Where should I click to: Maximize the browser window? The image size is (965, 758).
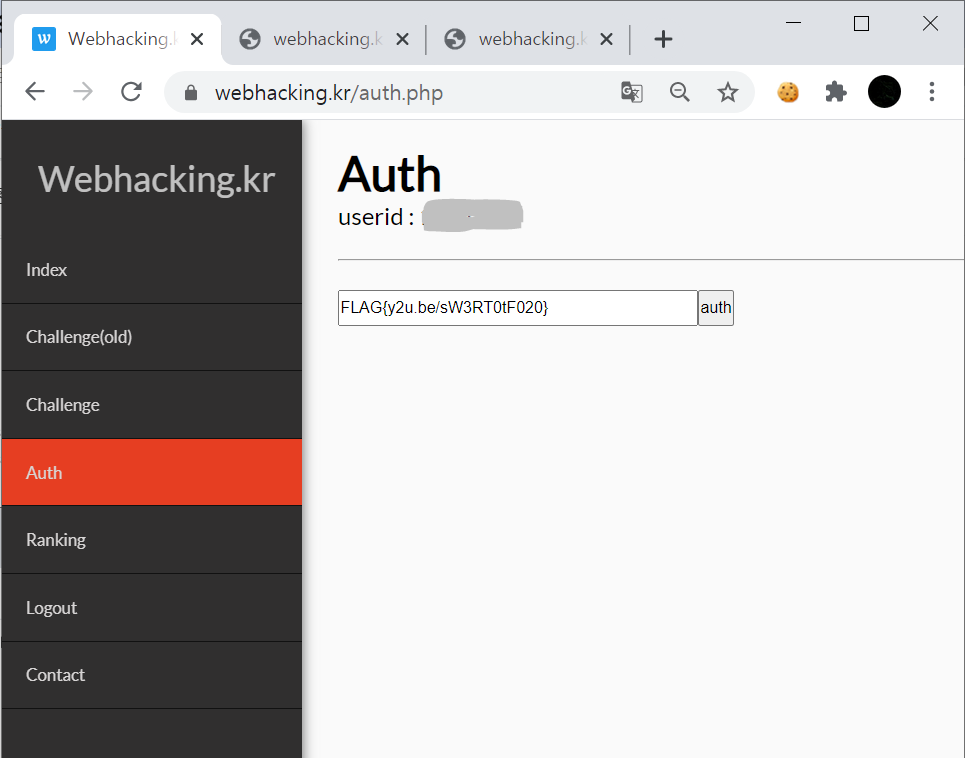pos(861,23)
